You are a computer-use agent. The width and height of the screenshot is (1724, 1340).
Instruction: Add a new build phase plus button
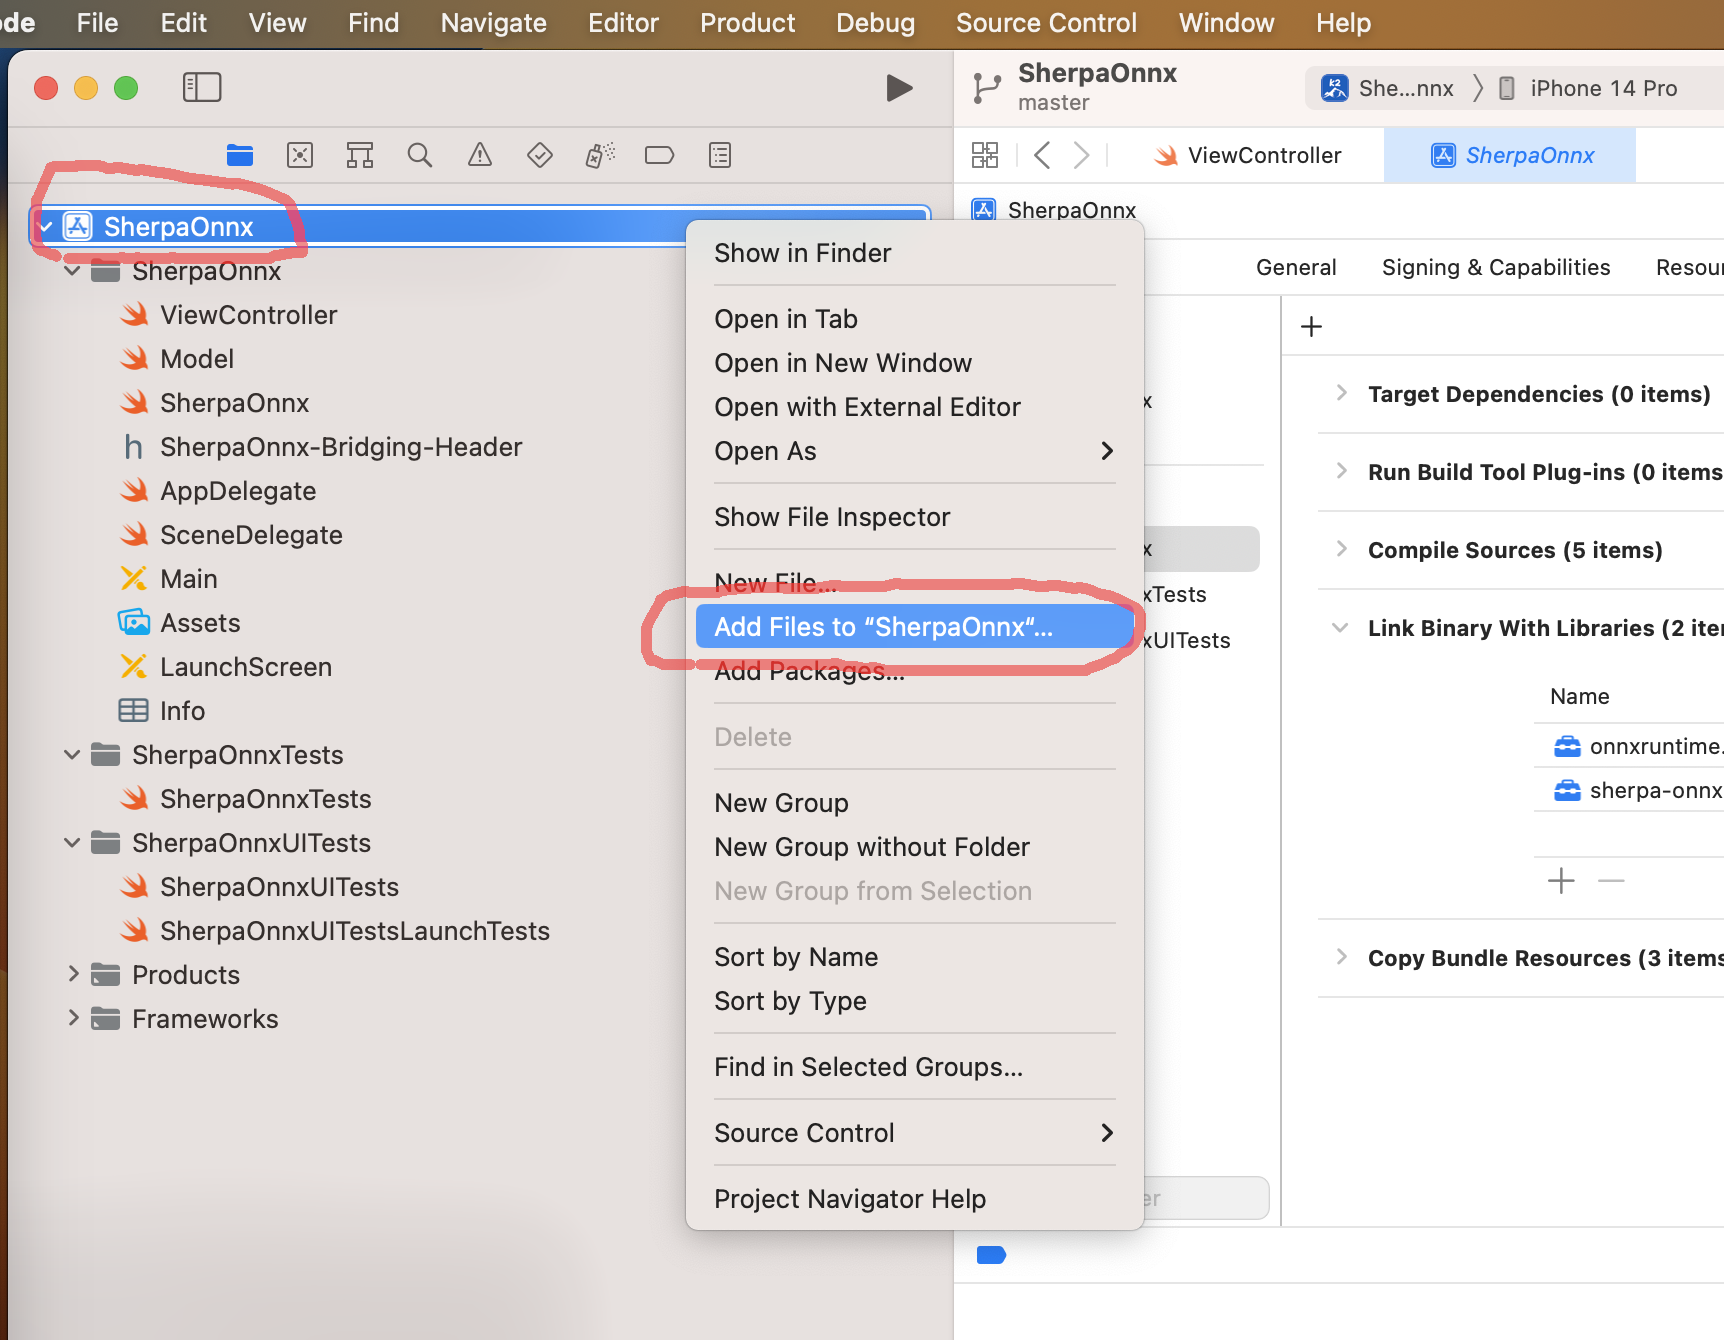[1311, 327]
